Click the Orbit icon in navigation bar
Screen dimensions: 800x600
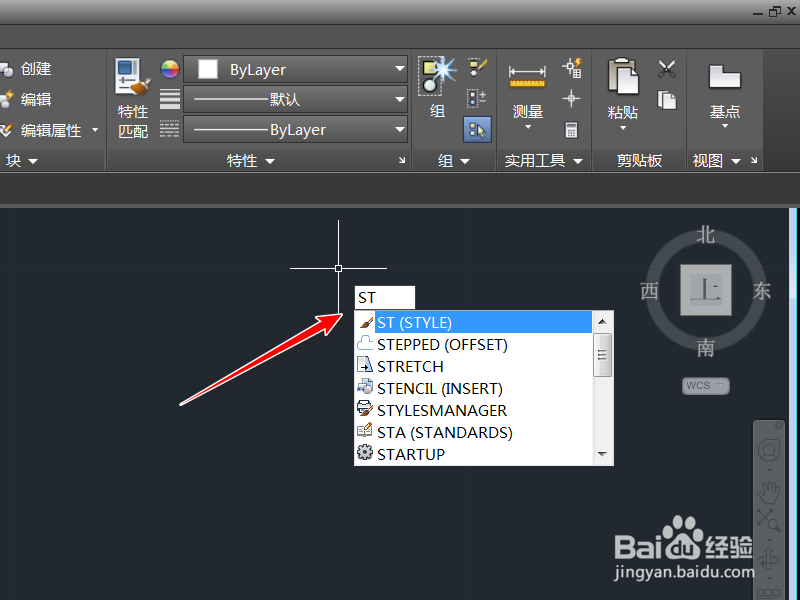(x=768, y=560)
